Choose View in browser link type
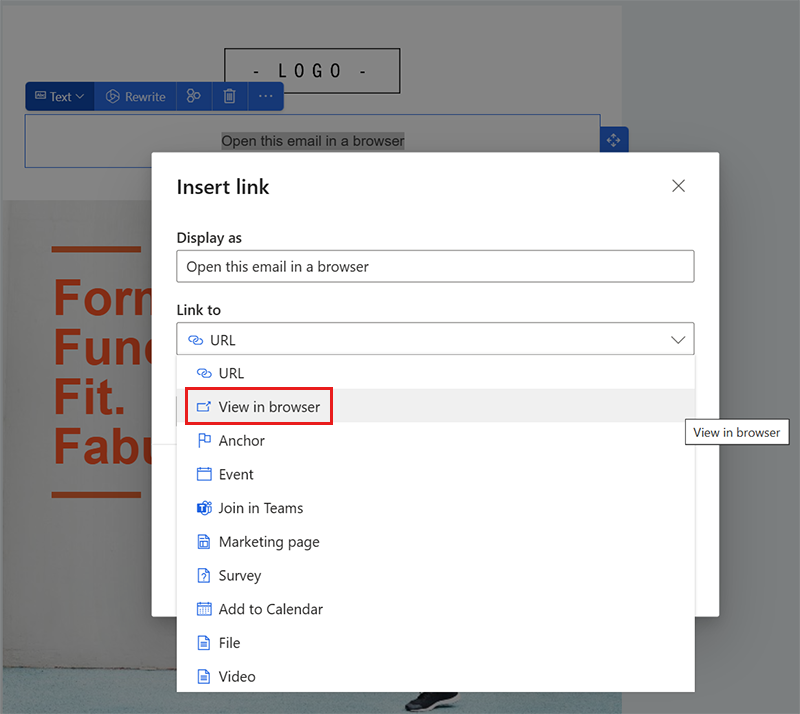 pos(435,407)
